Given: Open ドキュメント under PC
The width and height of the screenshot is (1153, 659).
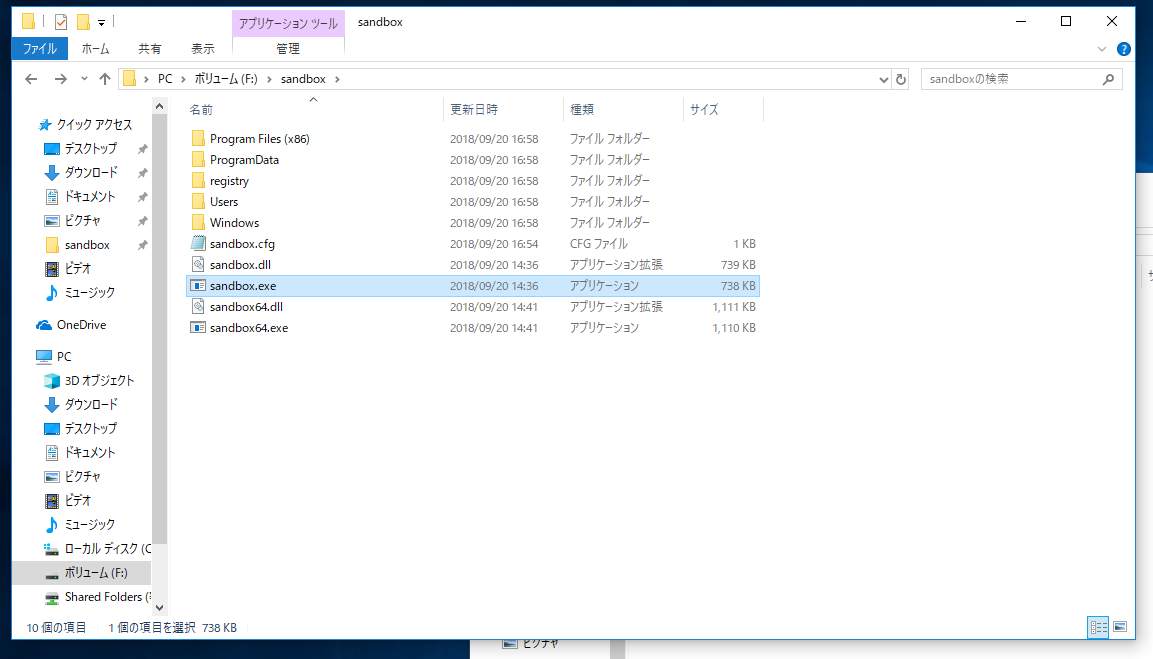Looking at the screenshot, I should point(90,452).
